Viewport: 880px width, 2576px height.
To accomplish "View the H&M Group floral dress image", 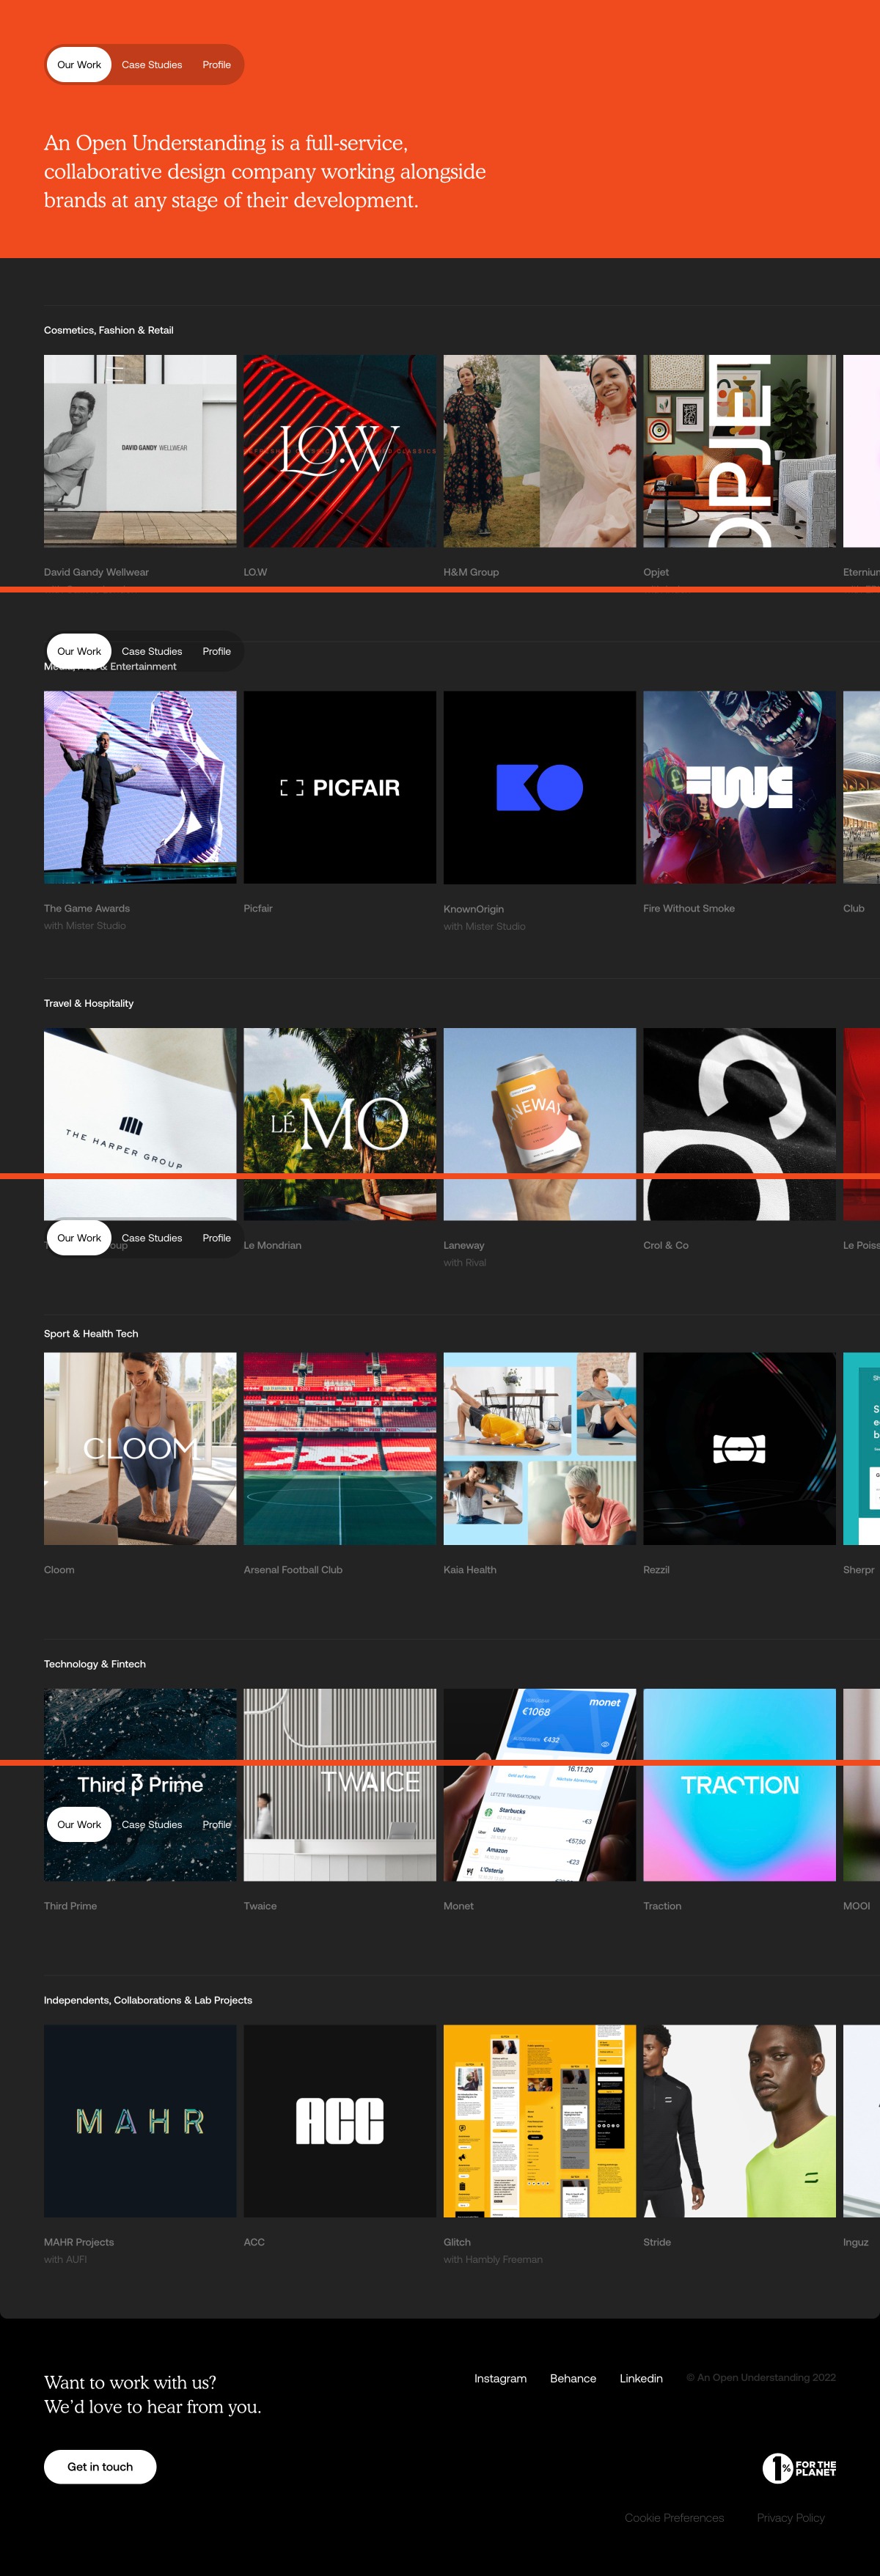I will tap(540, 451).
